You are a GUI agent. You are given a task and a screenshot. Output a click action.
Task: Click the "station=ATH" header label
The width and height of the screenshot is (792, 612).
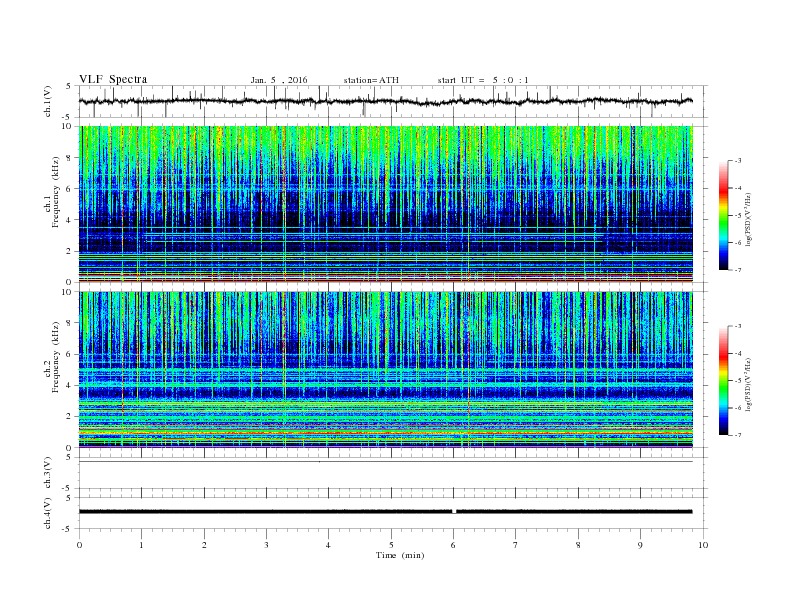tap(371, 80)
